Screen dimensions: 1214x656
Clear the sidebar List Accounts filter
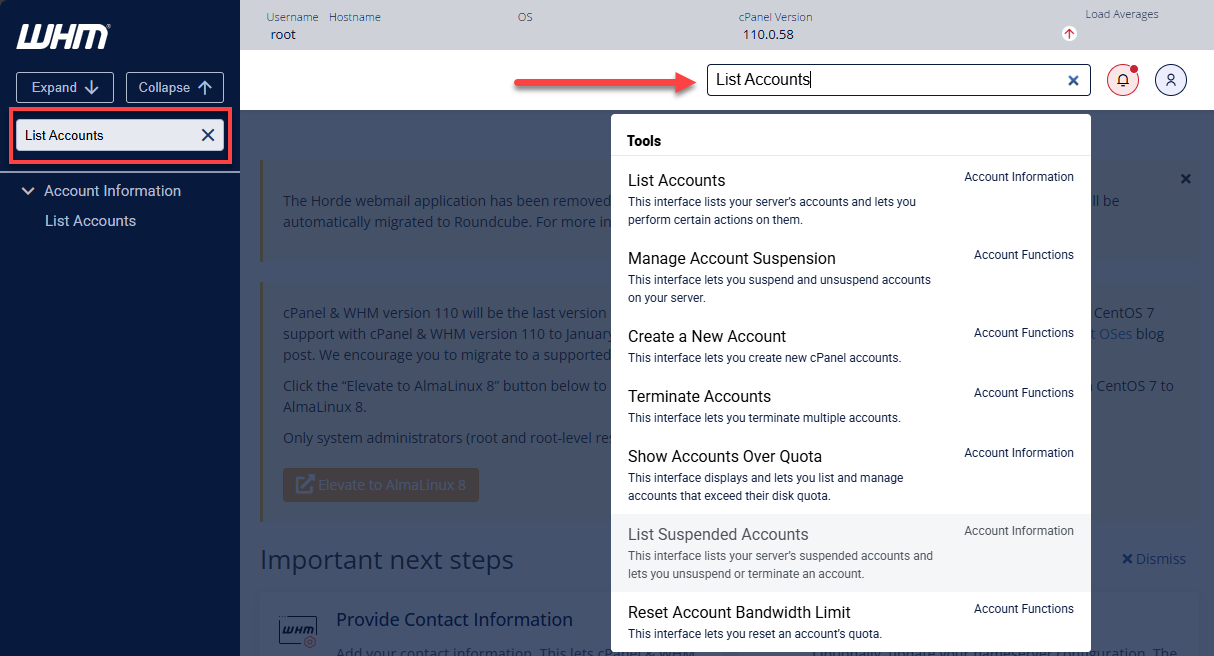coord(208,135)
